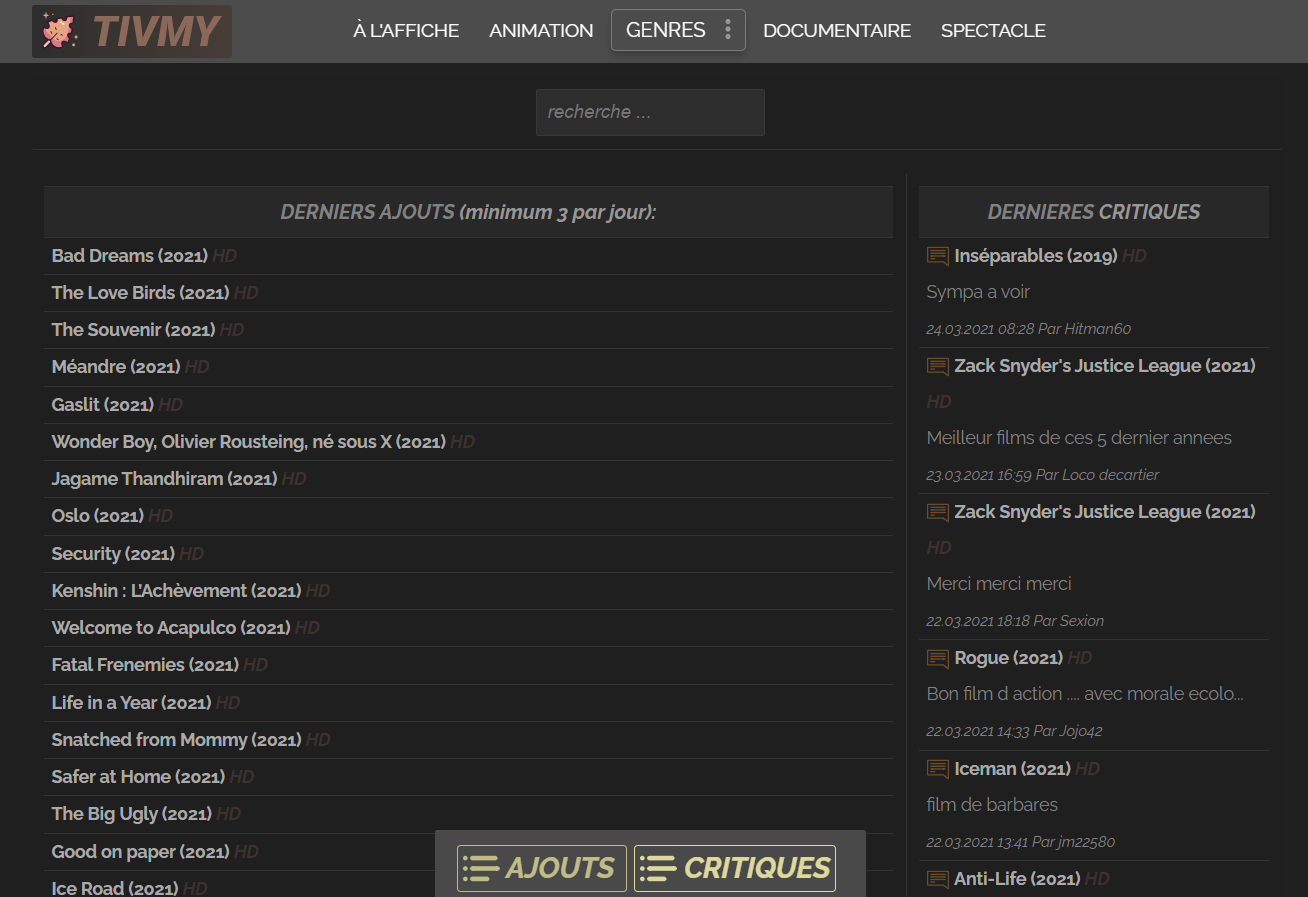
Task: Click '22.03.2021 18:18 Par Sexion'
Action: point(1015,621)
